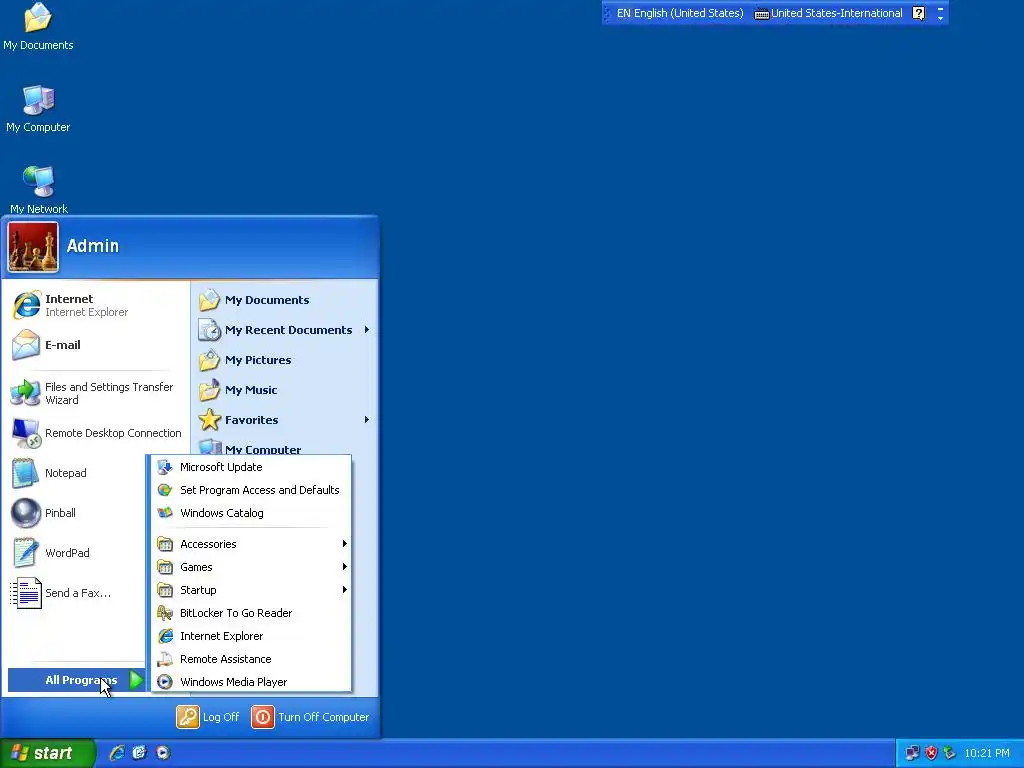The image size is (1024, 768).
Task: Click the Log Off button
Action: point(208,717)
